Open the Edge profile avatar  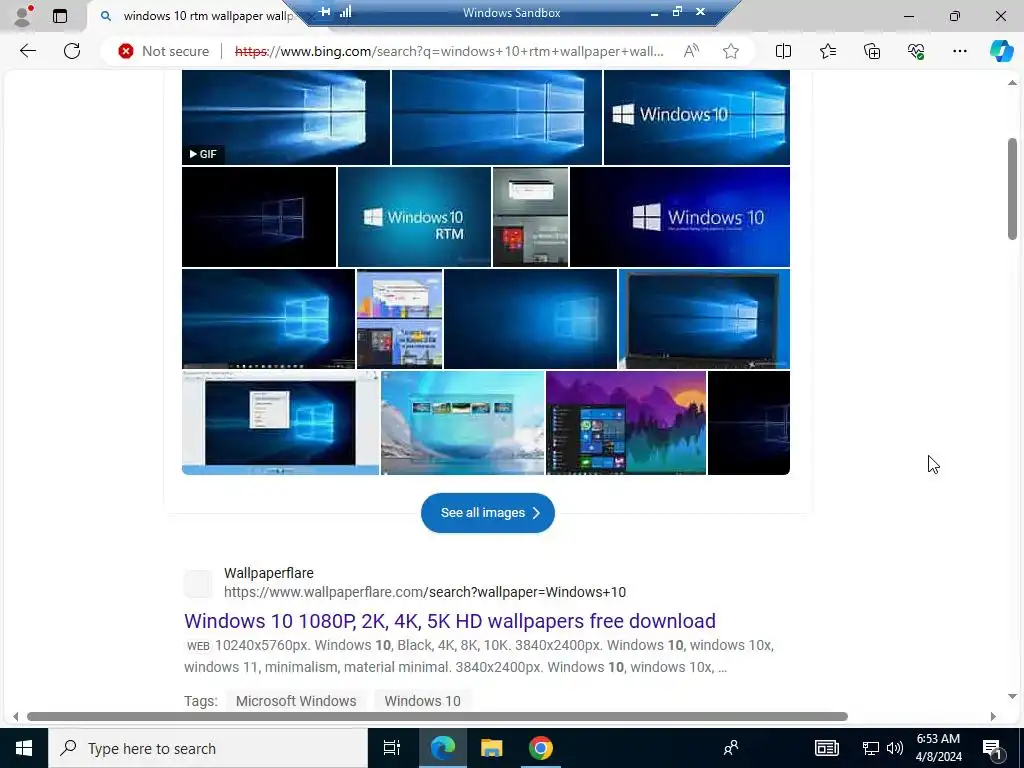[22, 16]
